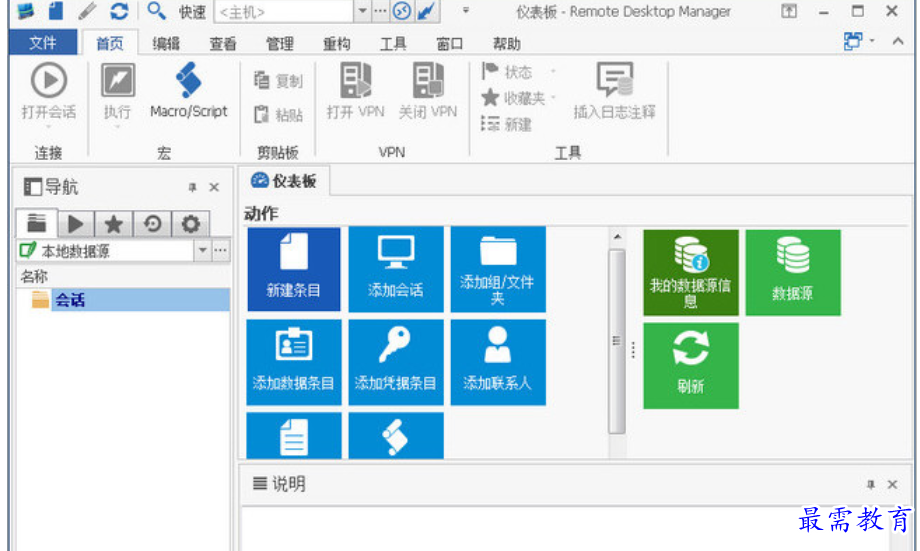Switch to opened sessions play tab in navigation
The image size is (920, 551).
pyautogui.click(x=76, y=224)
